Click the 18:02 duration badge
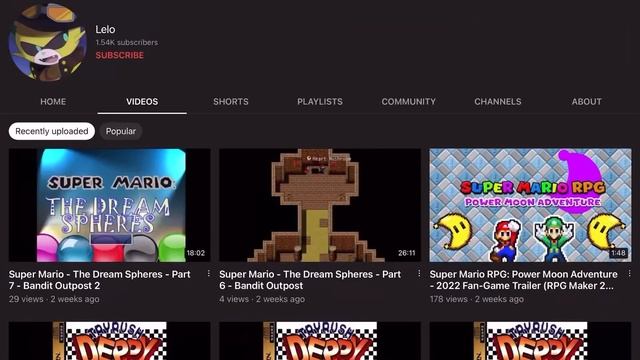Viewport: 640px width, 360px height. click(196, 253)
